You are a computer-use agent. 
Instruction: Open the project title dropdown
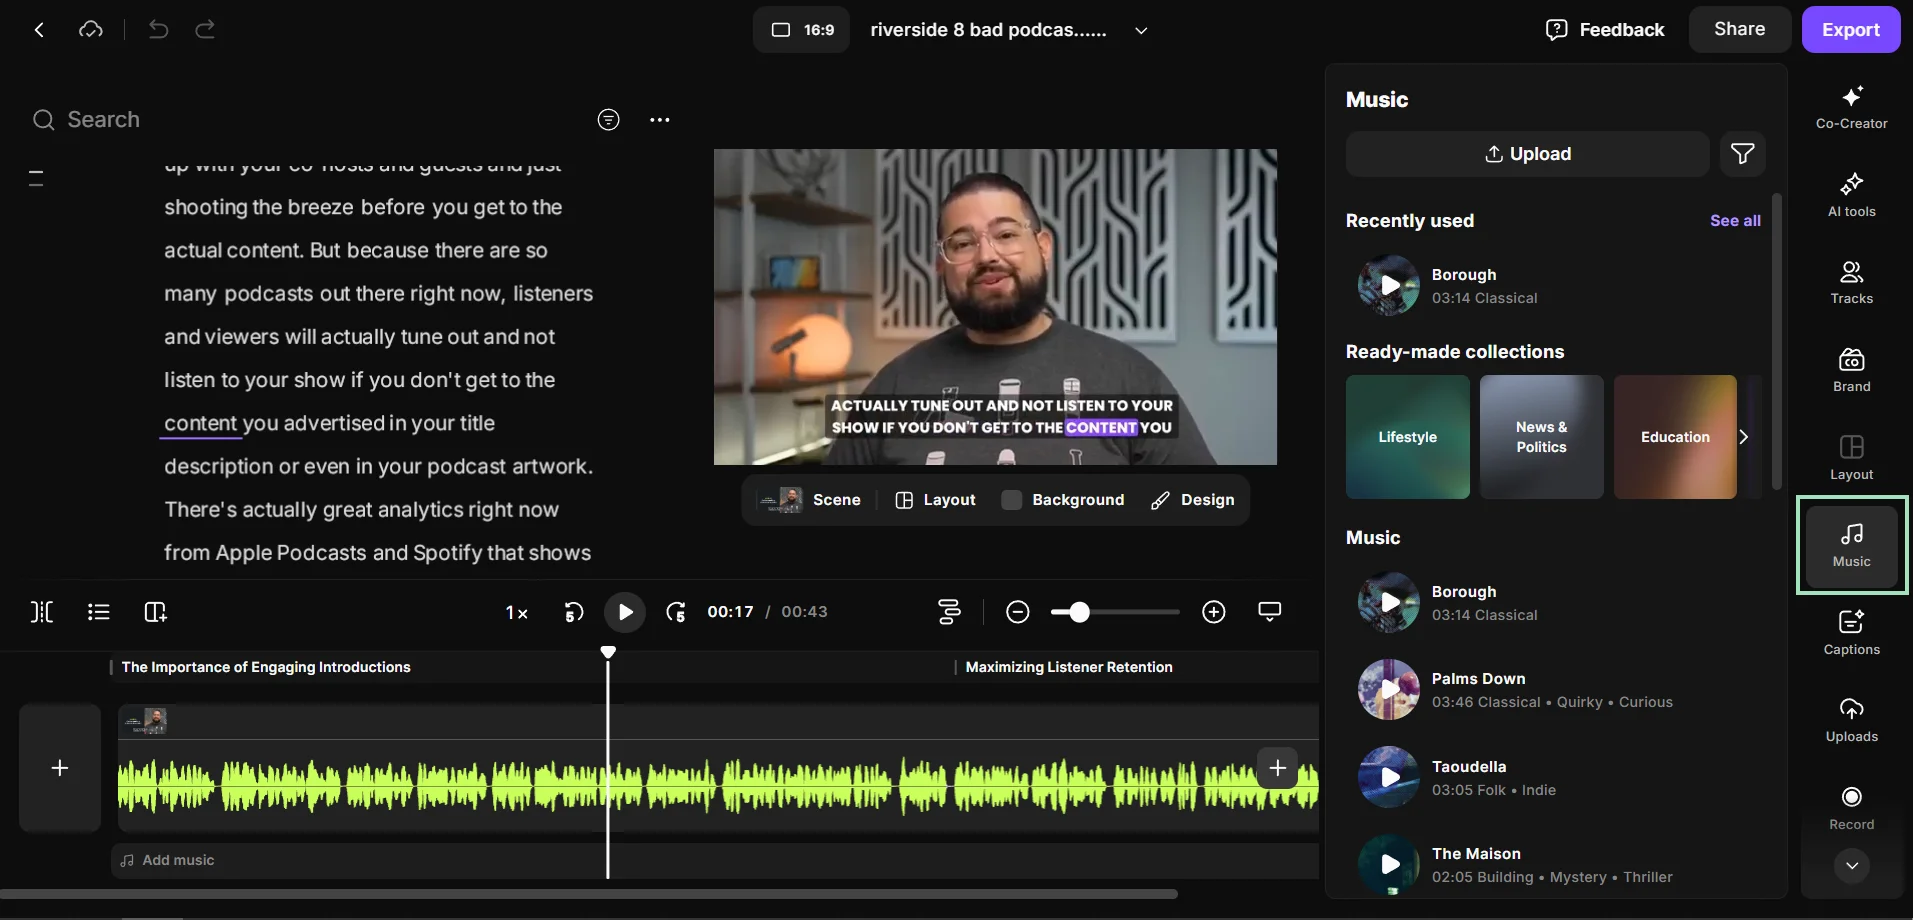(1141, 30)
